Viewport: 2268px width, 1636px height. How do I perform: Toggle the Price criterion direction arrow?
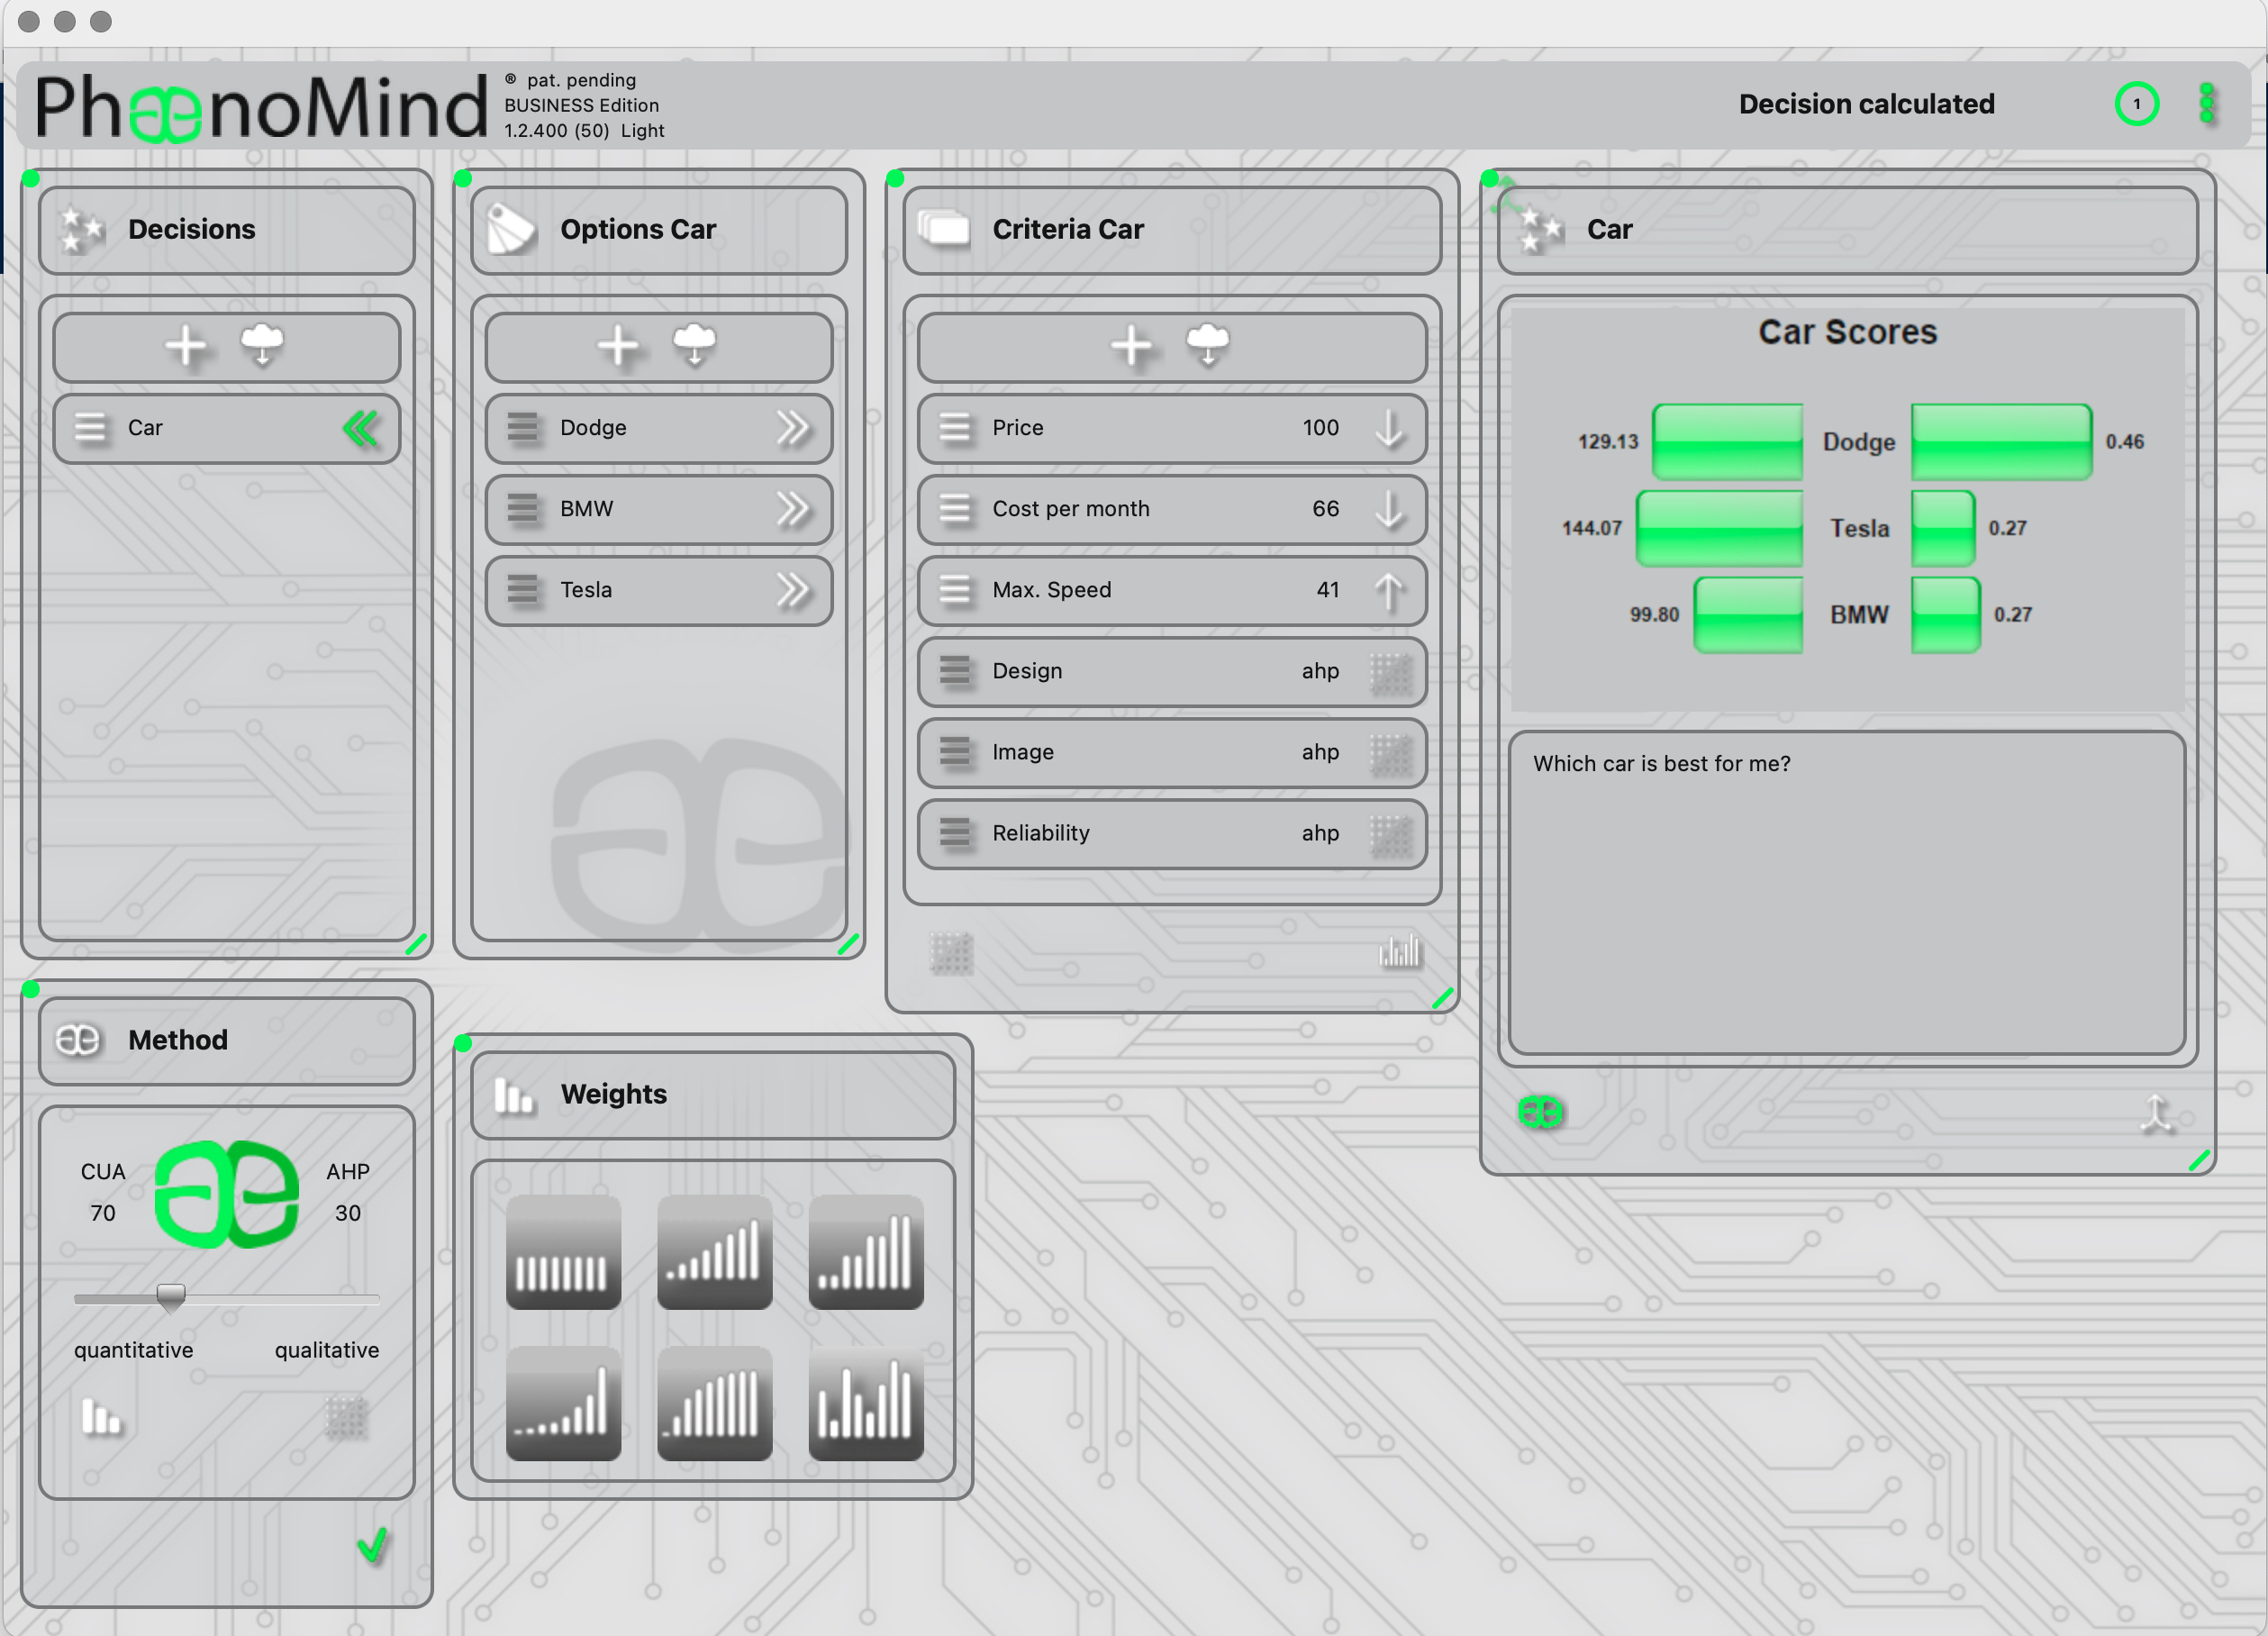point(1390,428)
